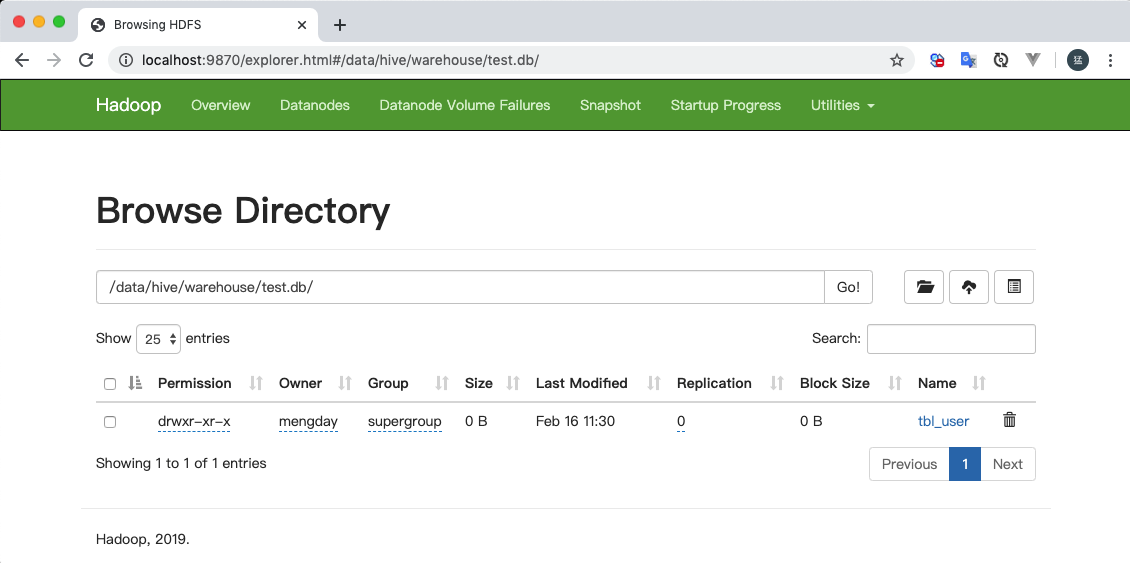
Task: Check the tbl_user row checkbox
Action: 110,422
